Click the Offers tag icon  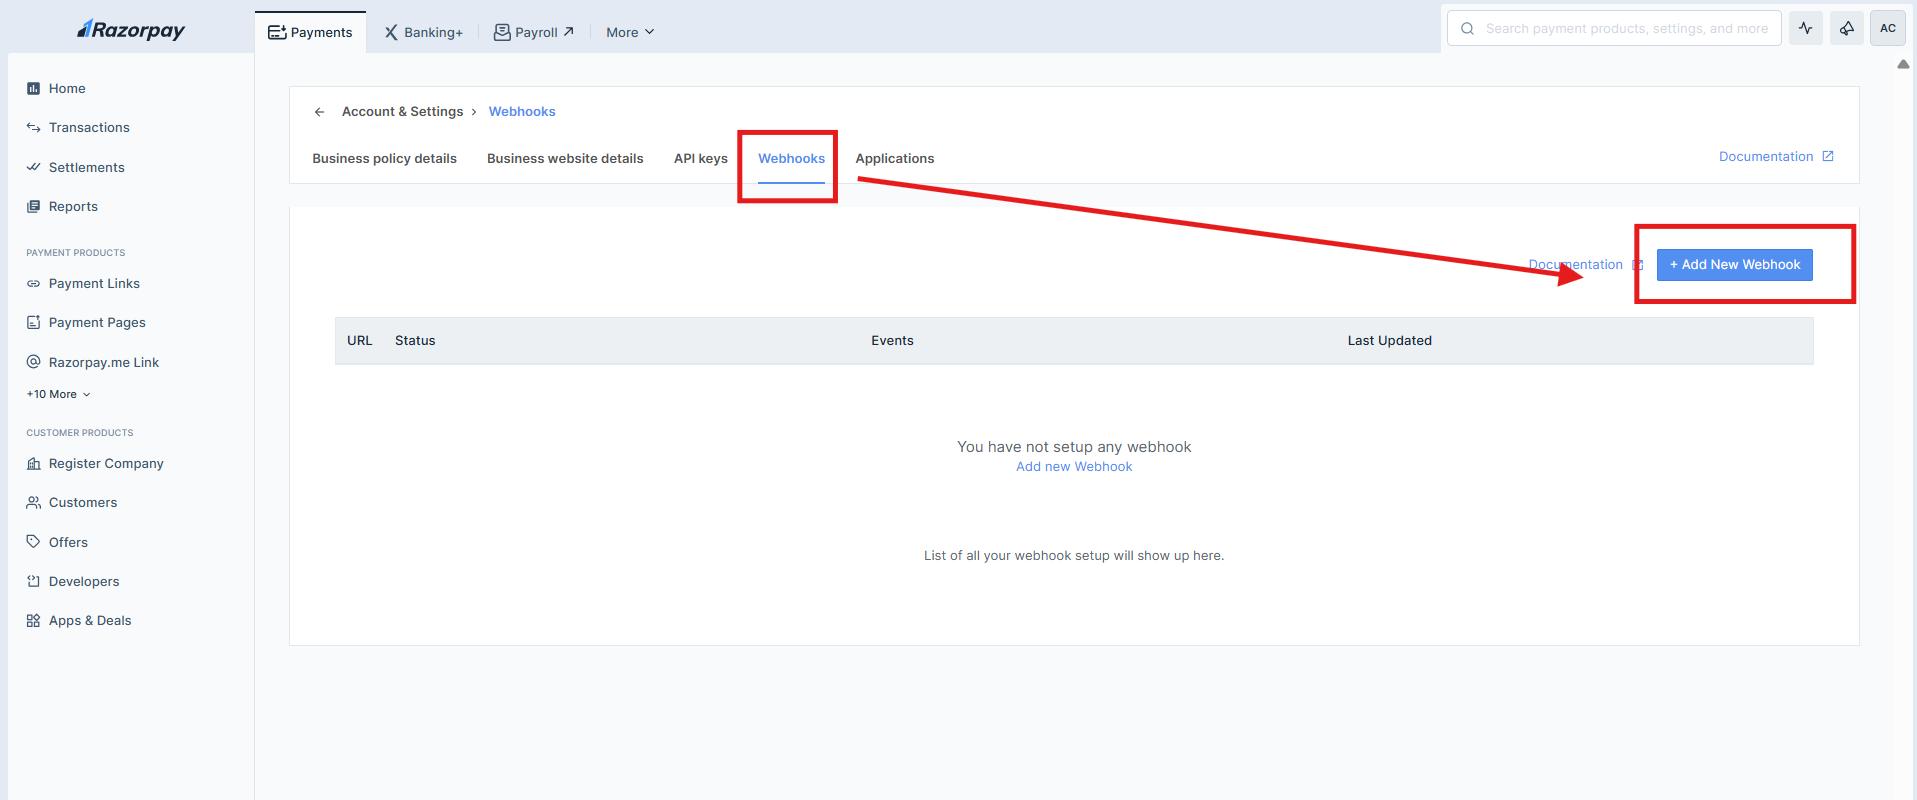click(x=33, y=542)
